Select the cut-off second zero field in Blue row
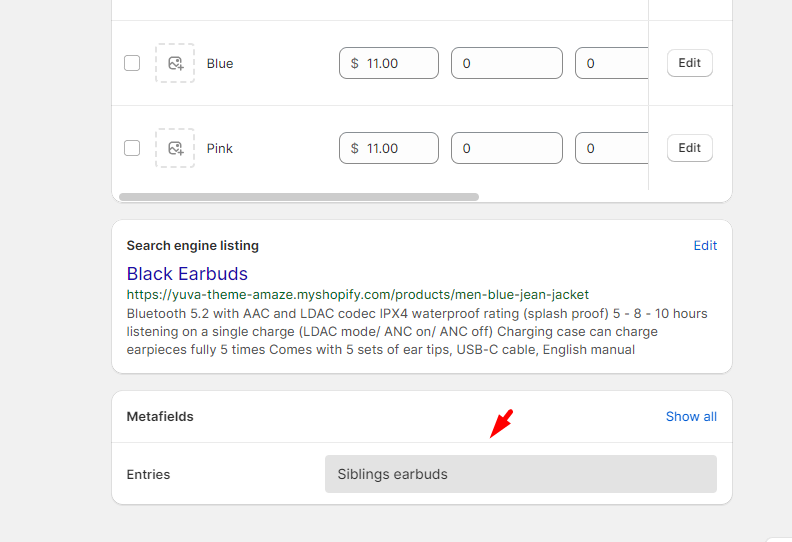The height and width of the screenshot is (542, 792). [612, 63]
